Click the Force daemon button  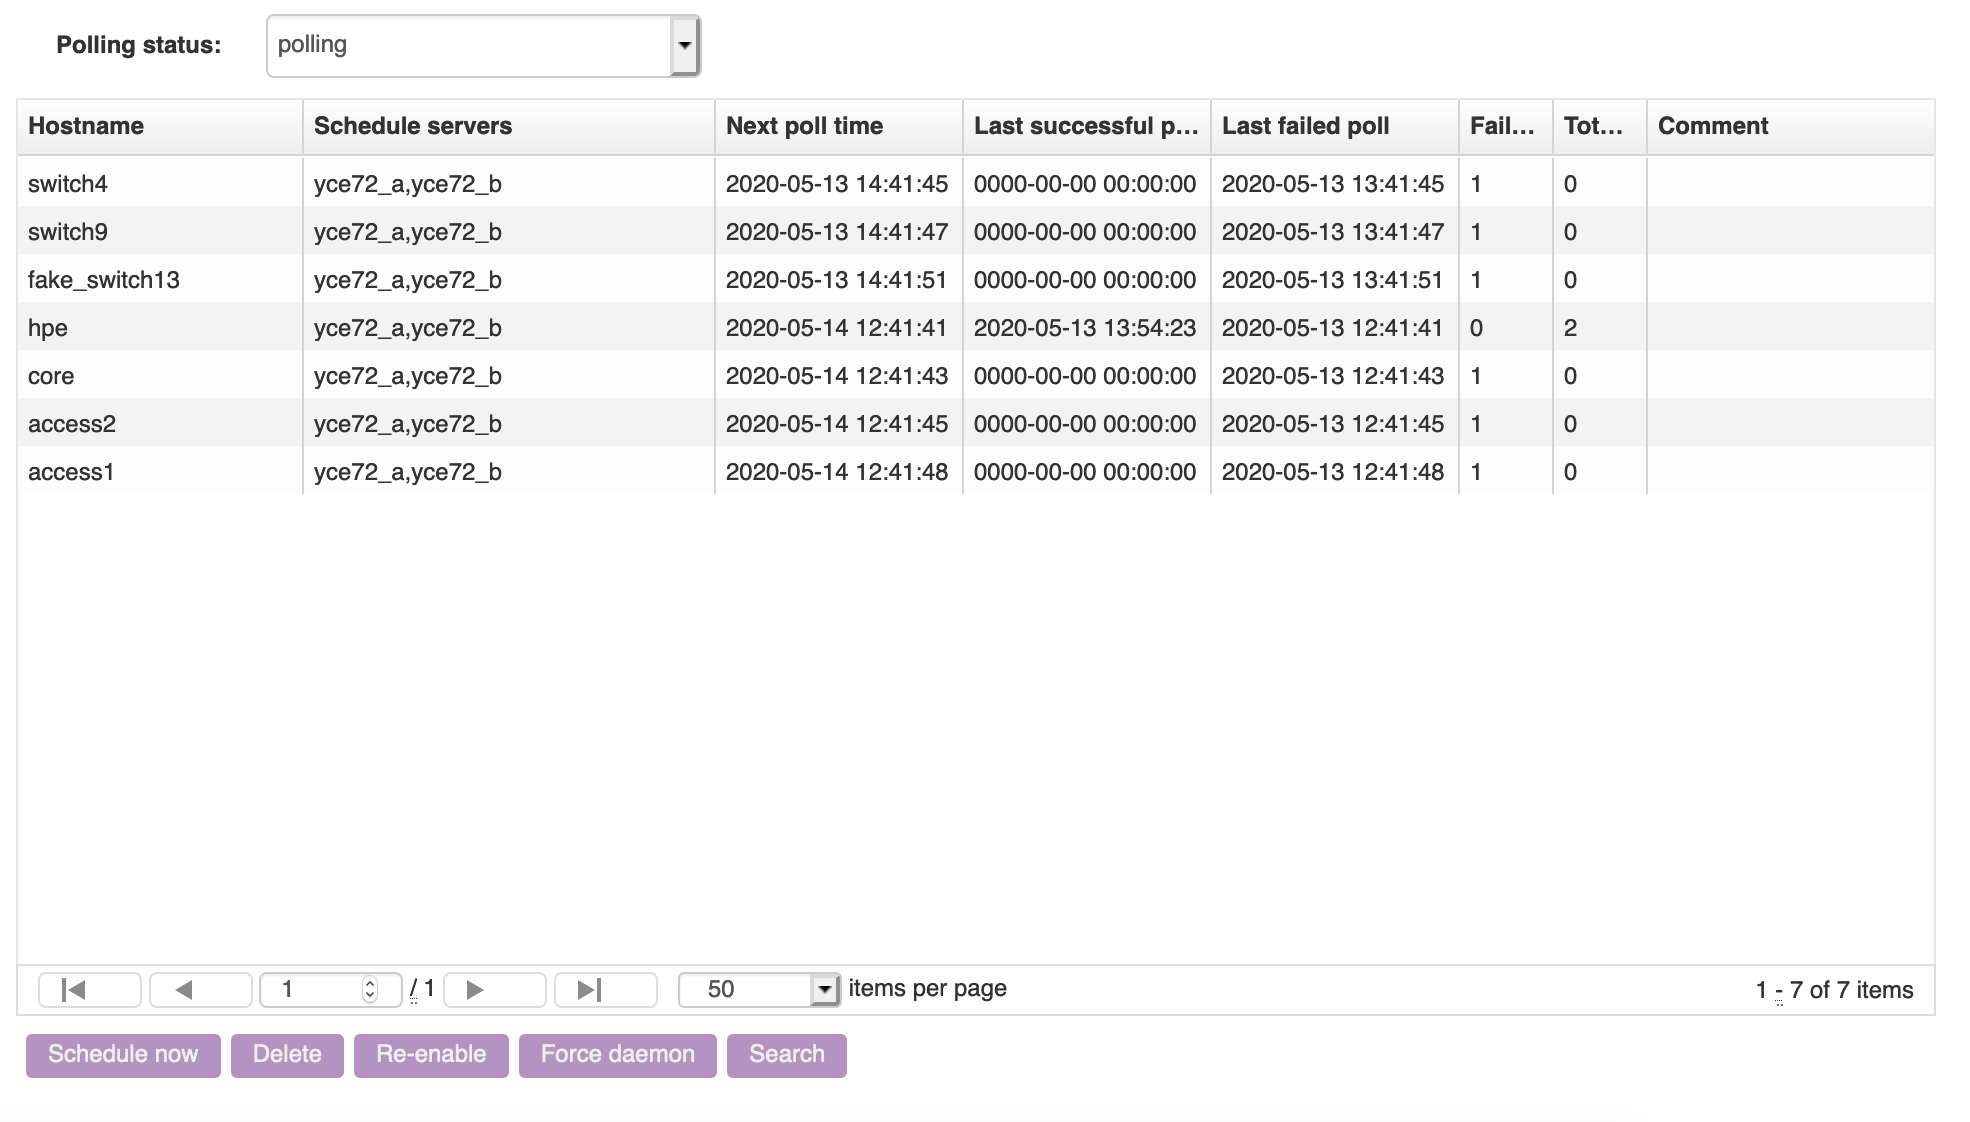click(x=617, y=1055)
